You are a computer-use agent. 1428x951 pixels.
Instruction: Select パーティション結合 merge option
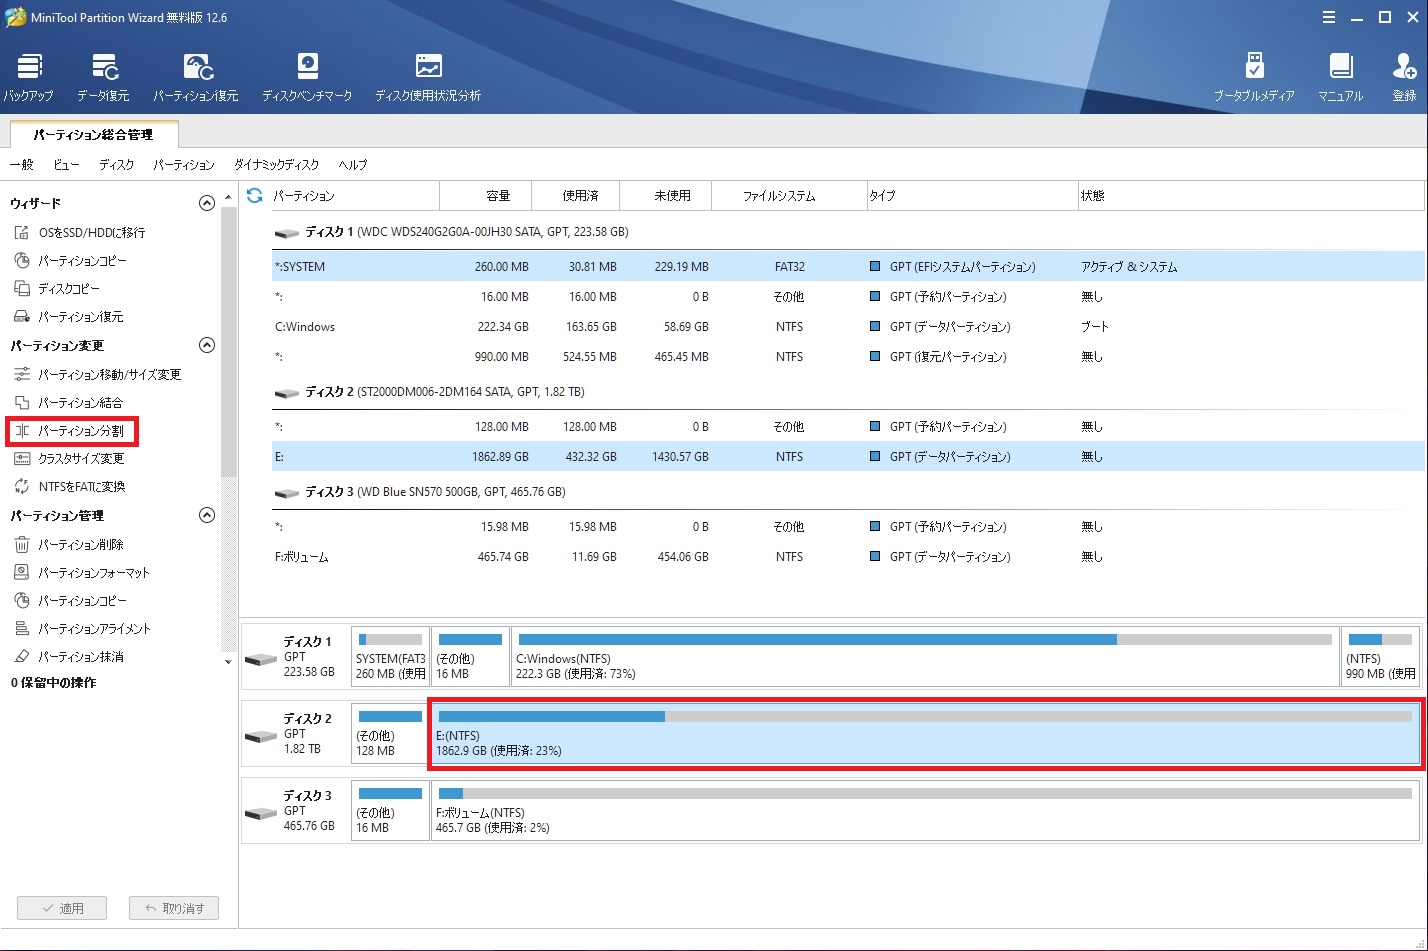point(69,402)
